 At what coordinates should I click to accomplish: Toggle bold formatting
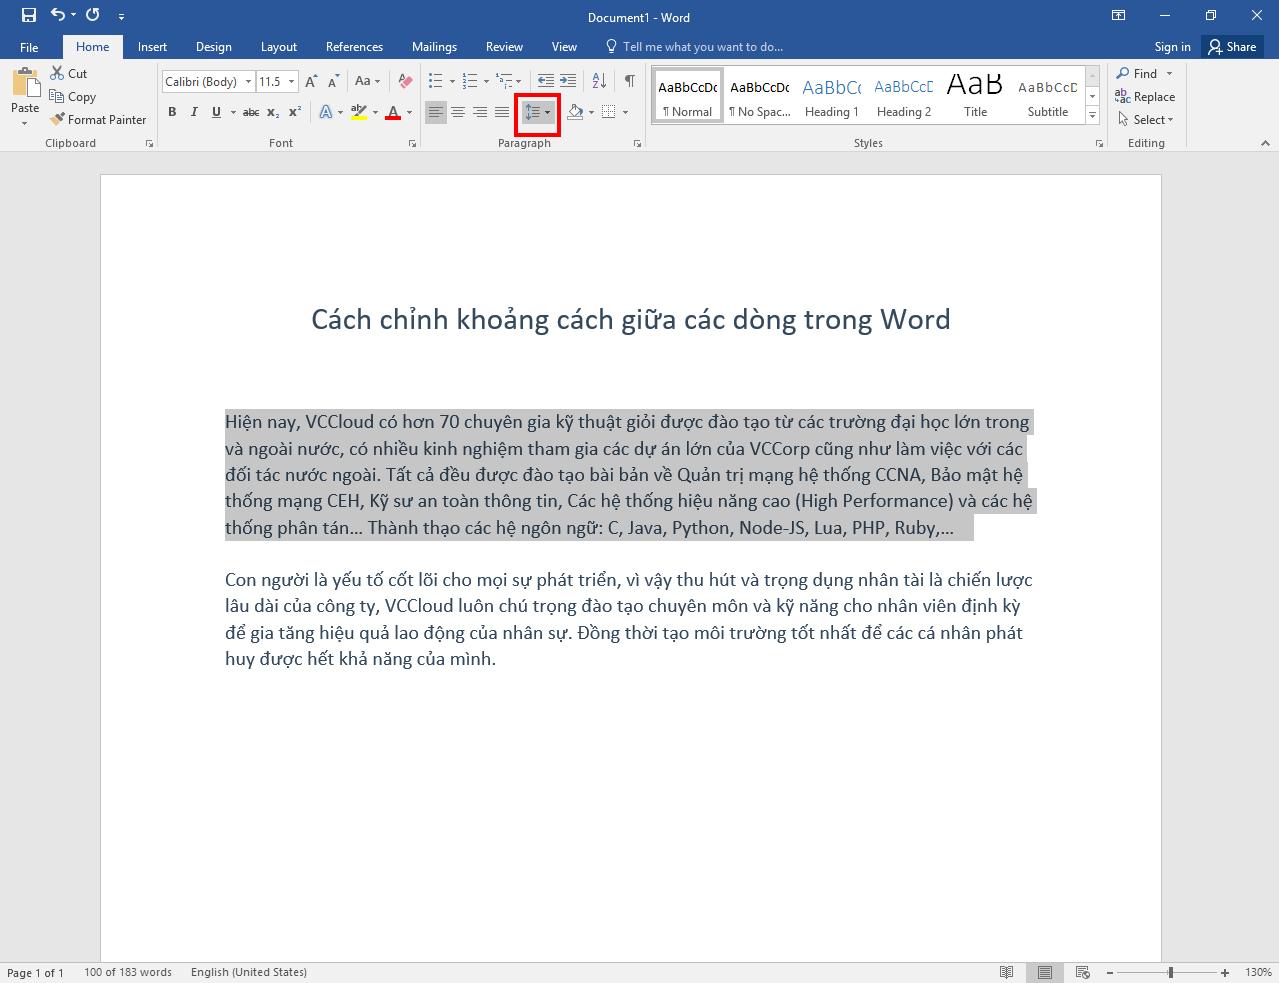172,112
